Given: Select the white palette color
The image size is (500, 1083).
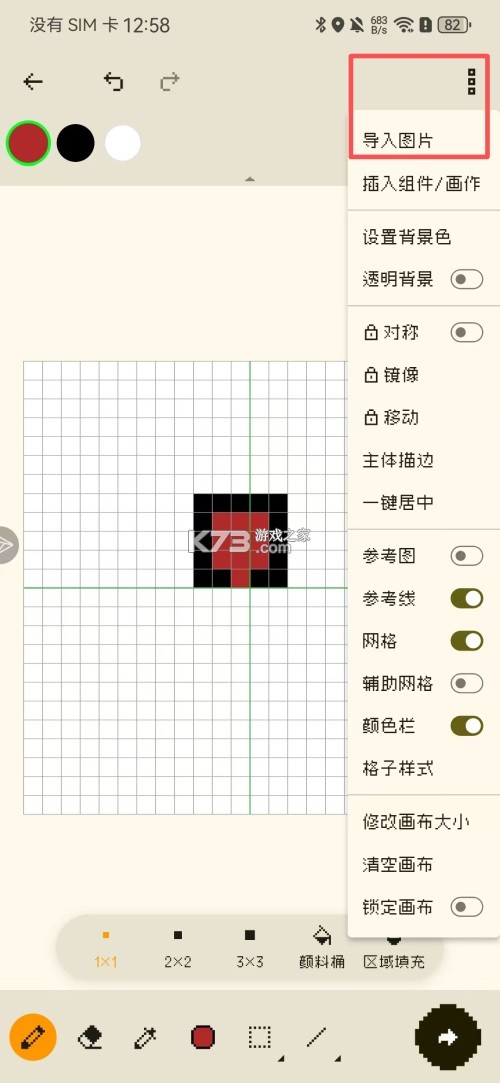Looking at the screenshot, I should tap(123, 143).
